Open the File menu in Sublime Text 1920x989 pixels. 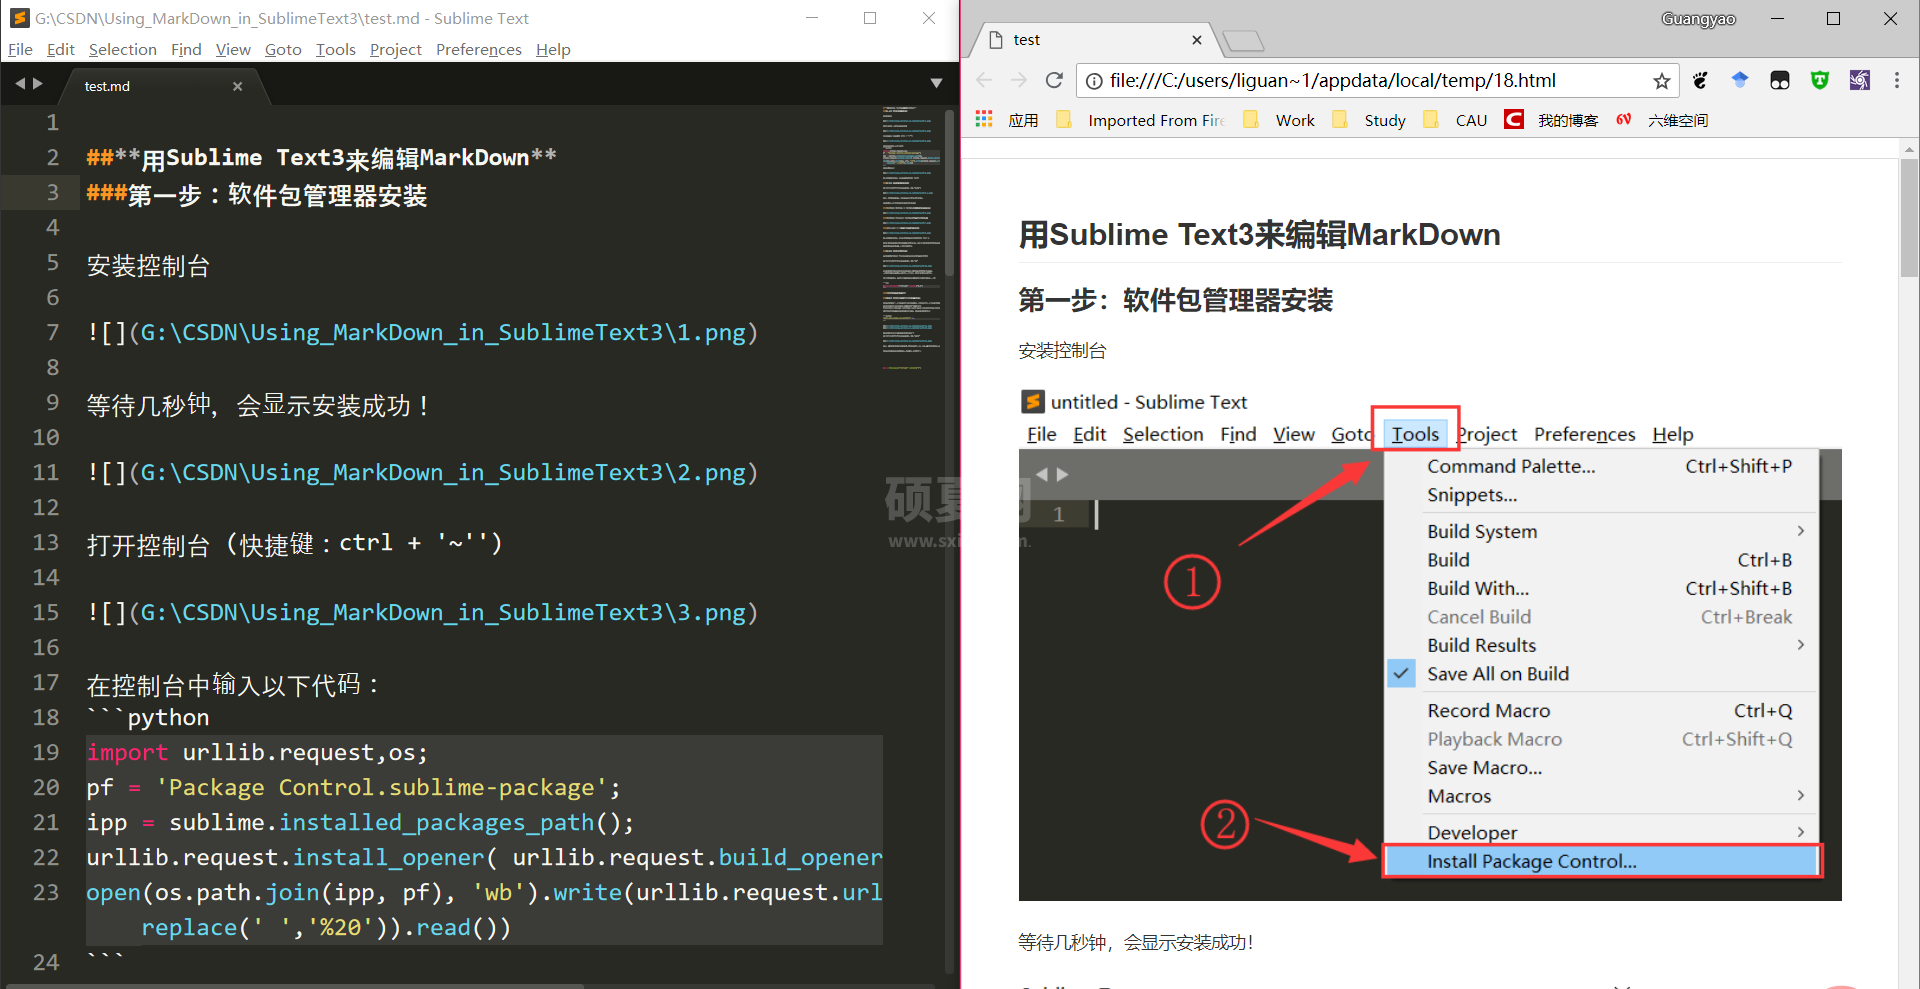(20, 49)
